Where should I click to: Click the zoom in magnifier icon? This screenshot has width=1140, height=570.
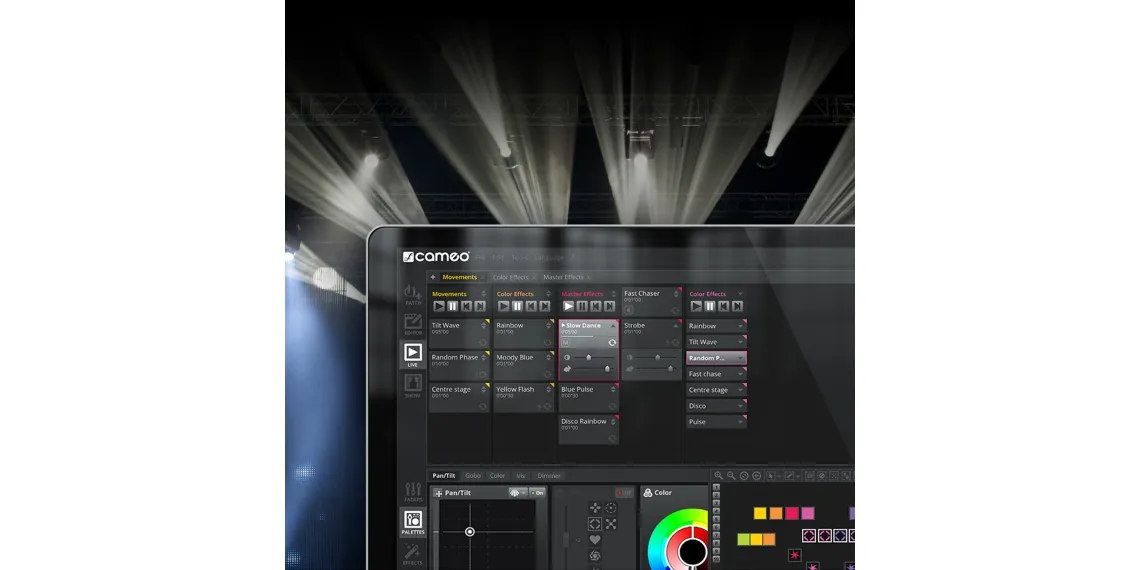coord(718,475)
